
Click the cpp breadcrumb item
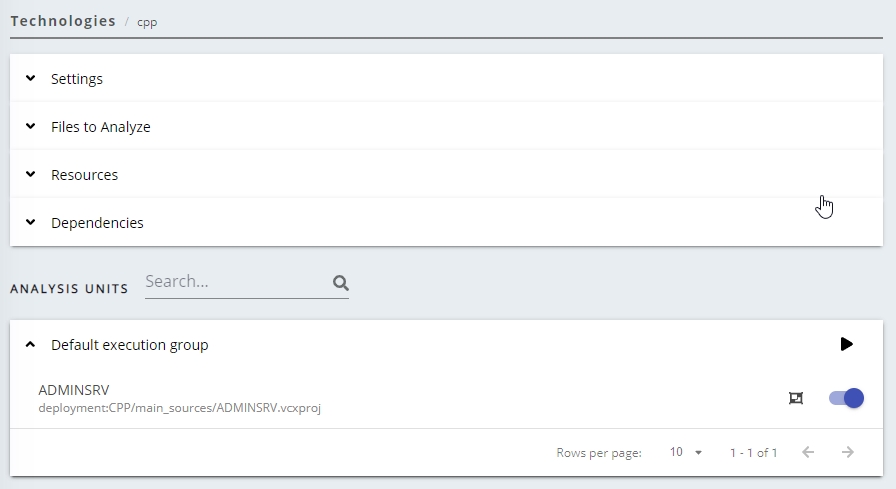147,22
